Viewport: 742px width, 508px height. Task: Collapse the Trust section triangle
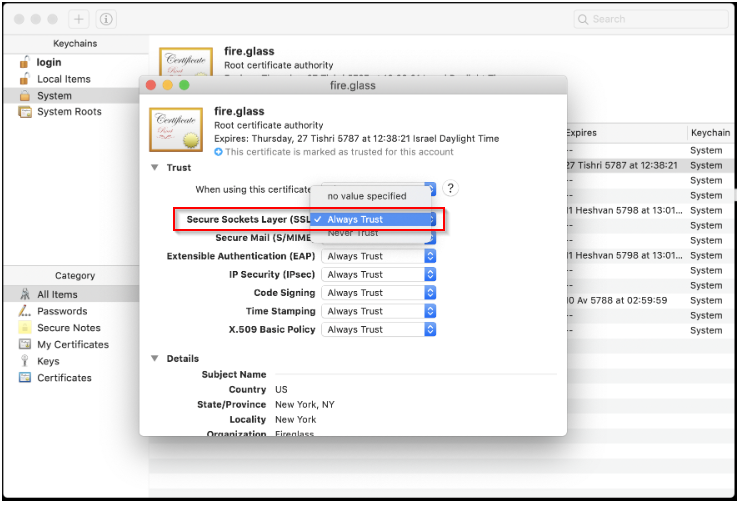click(x=155, y=168)
